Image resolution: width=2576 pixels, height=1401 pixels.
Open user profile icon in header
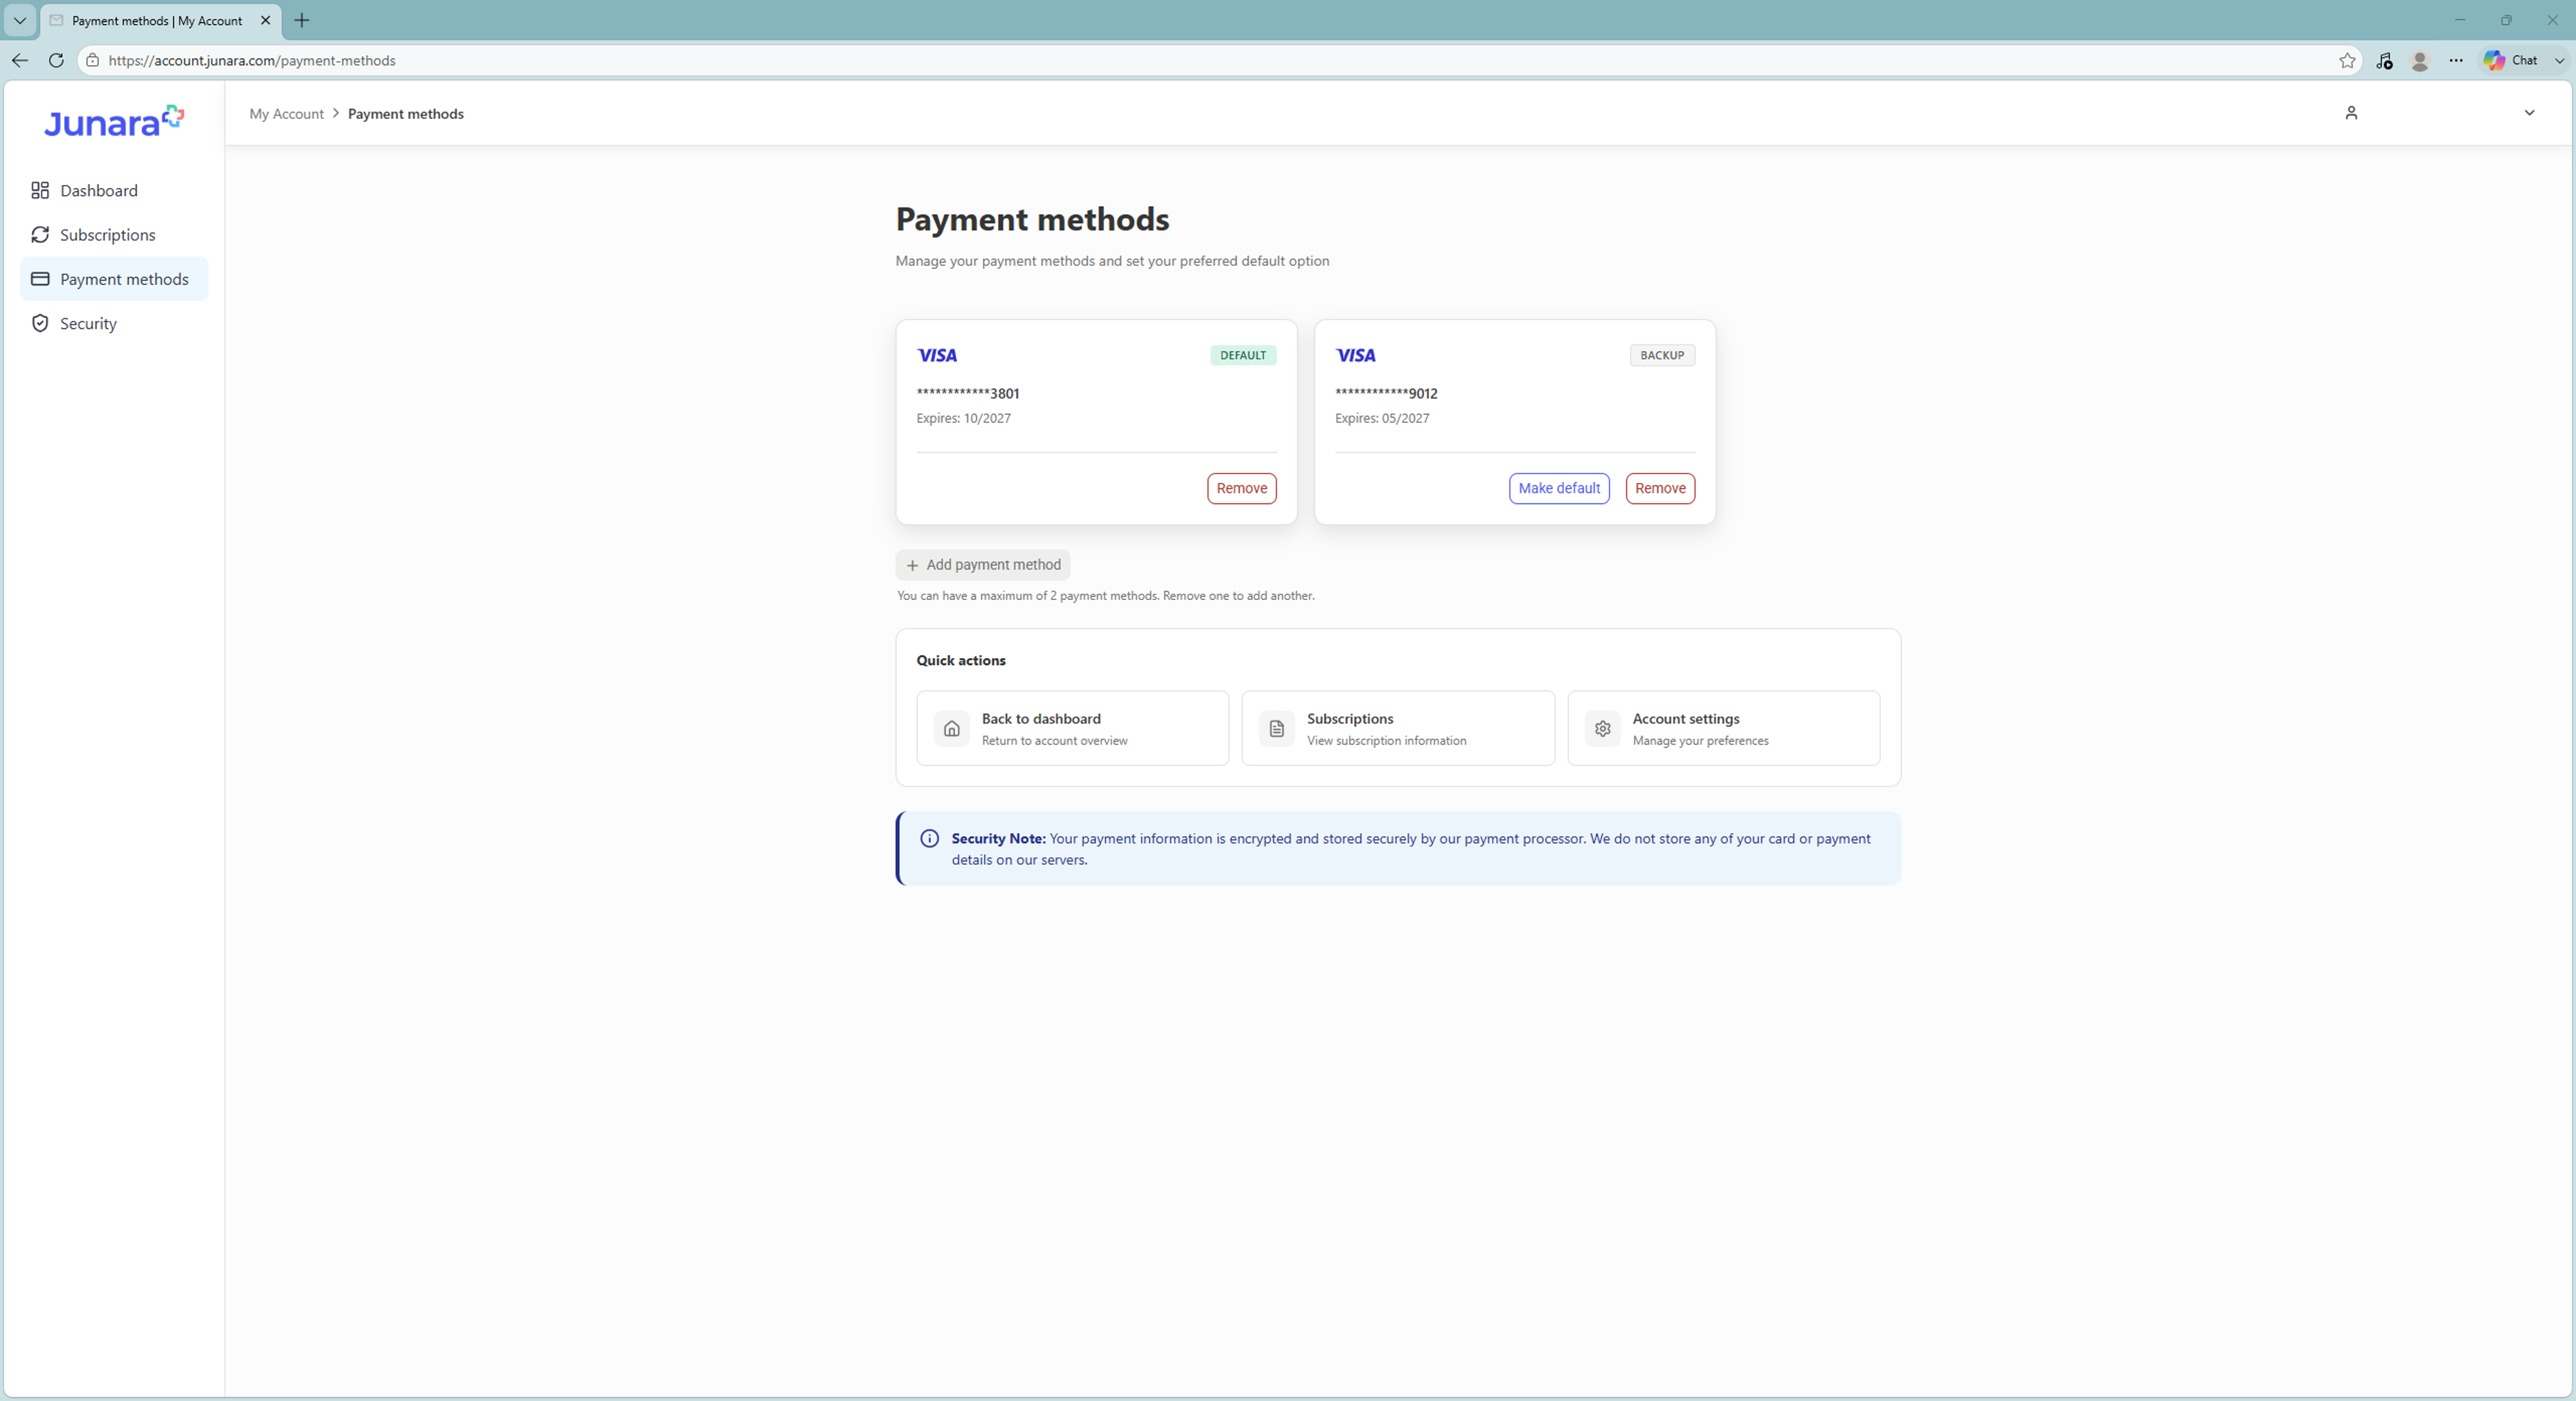[2351, 113]
